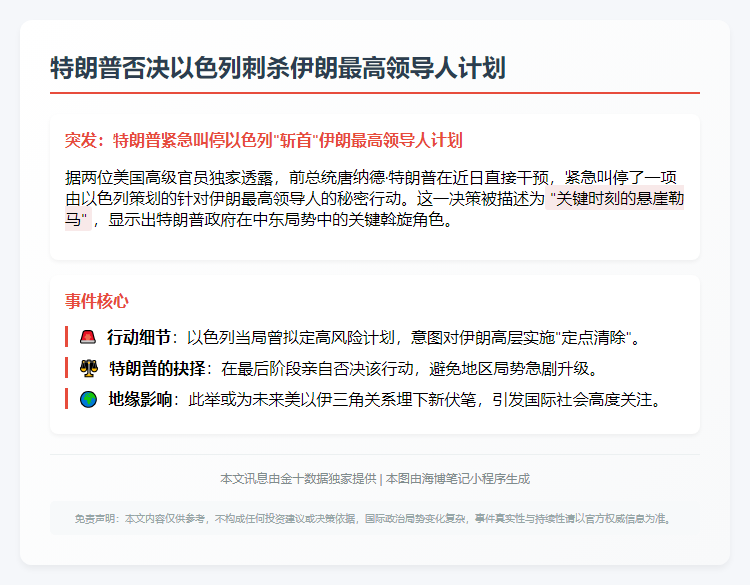Click the text 引发国际社会高度关注
750x585 pixels.
click(572, 399)
